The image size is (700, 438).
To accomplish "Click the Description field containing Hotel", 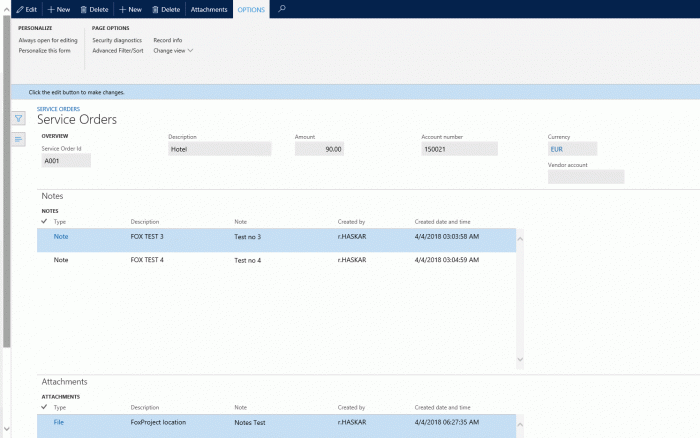I will [220, 149].
